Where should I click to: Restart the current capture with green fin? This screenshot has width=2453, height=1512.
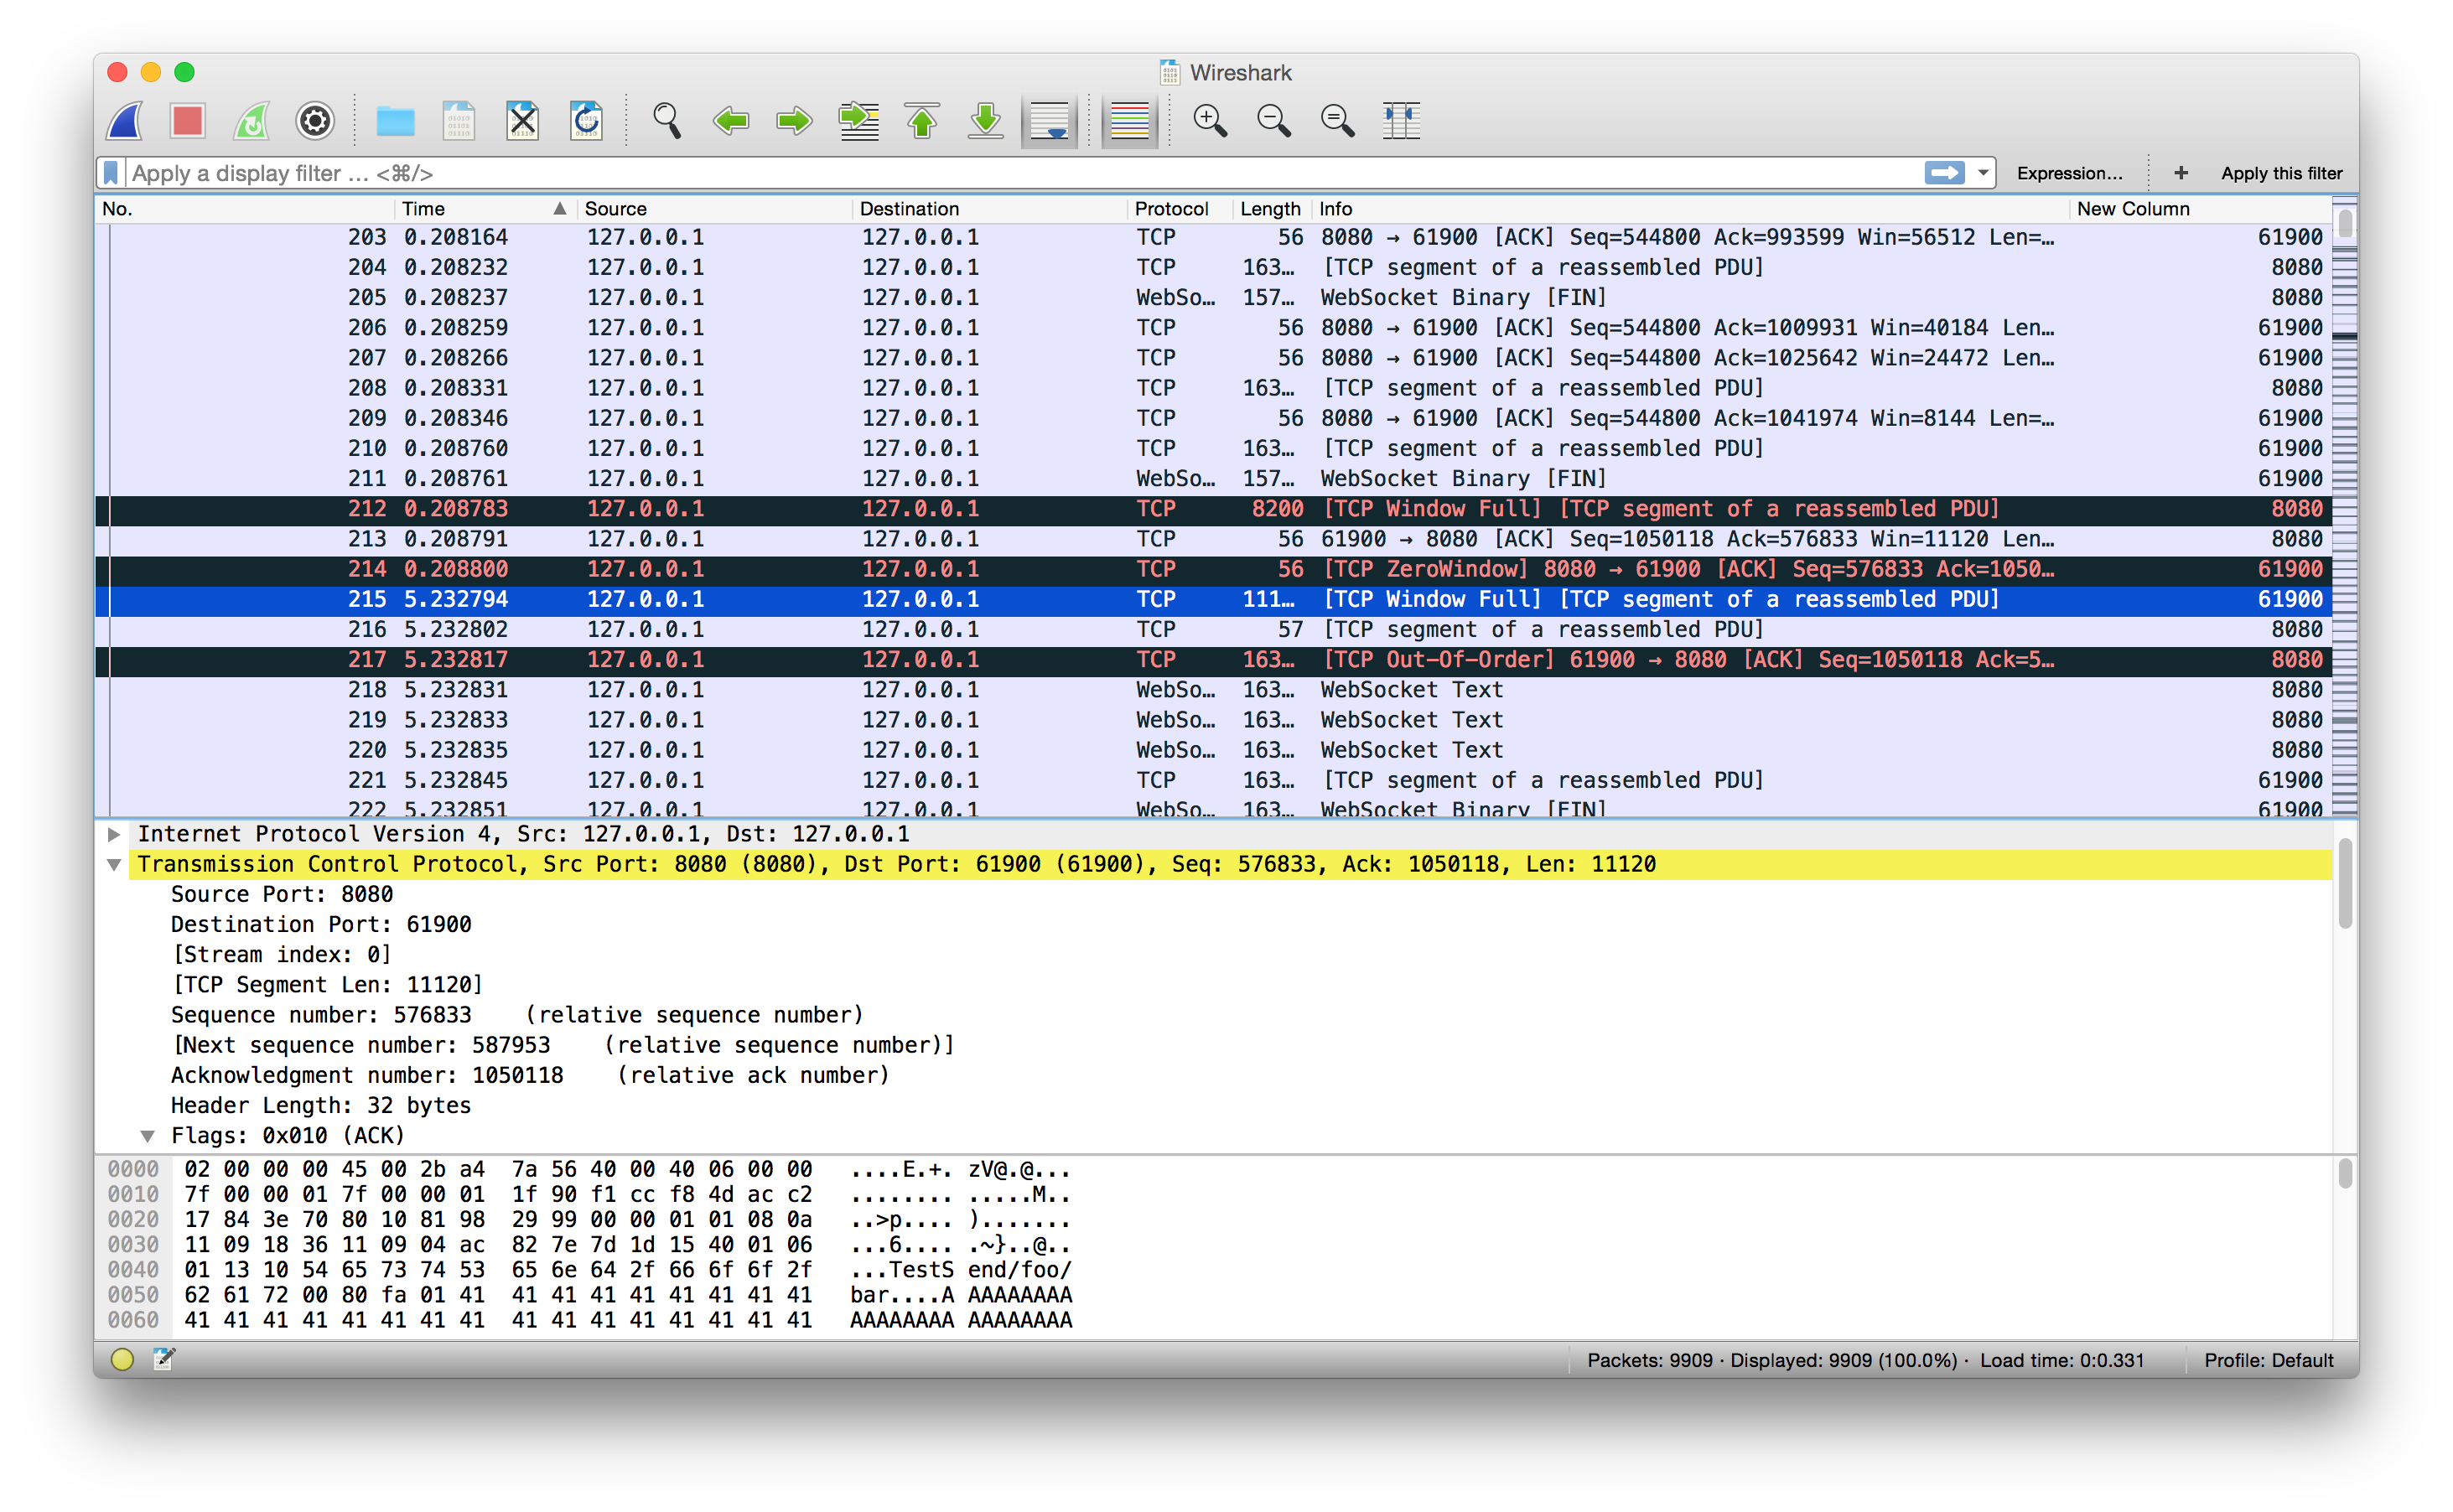pyautogui.click(x=251, y=121)
